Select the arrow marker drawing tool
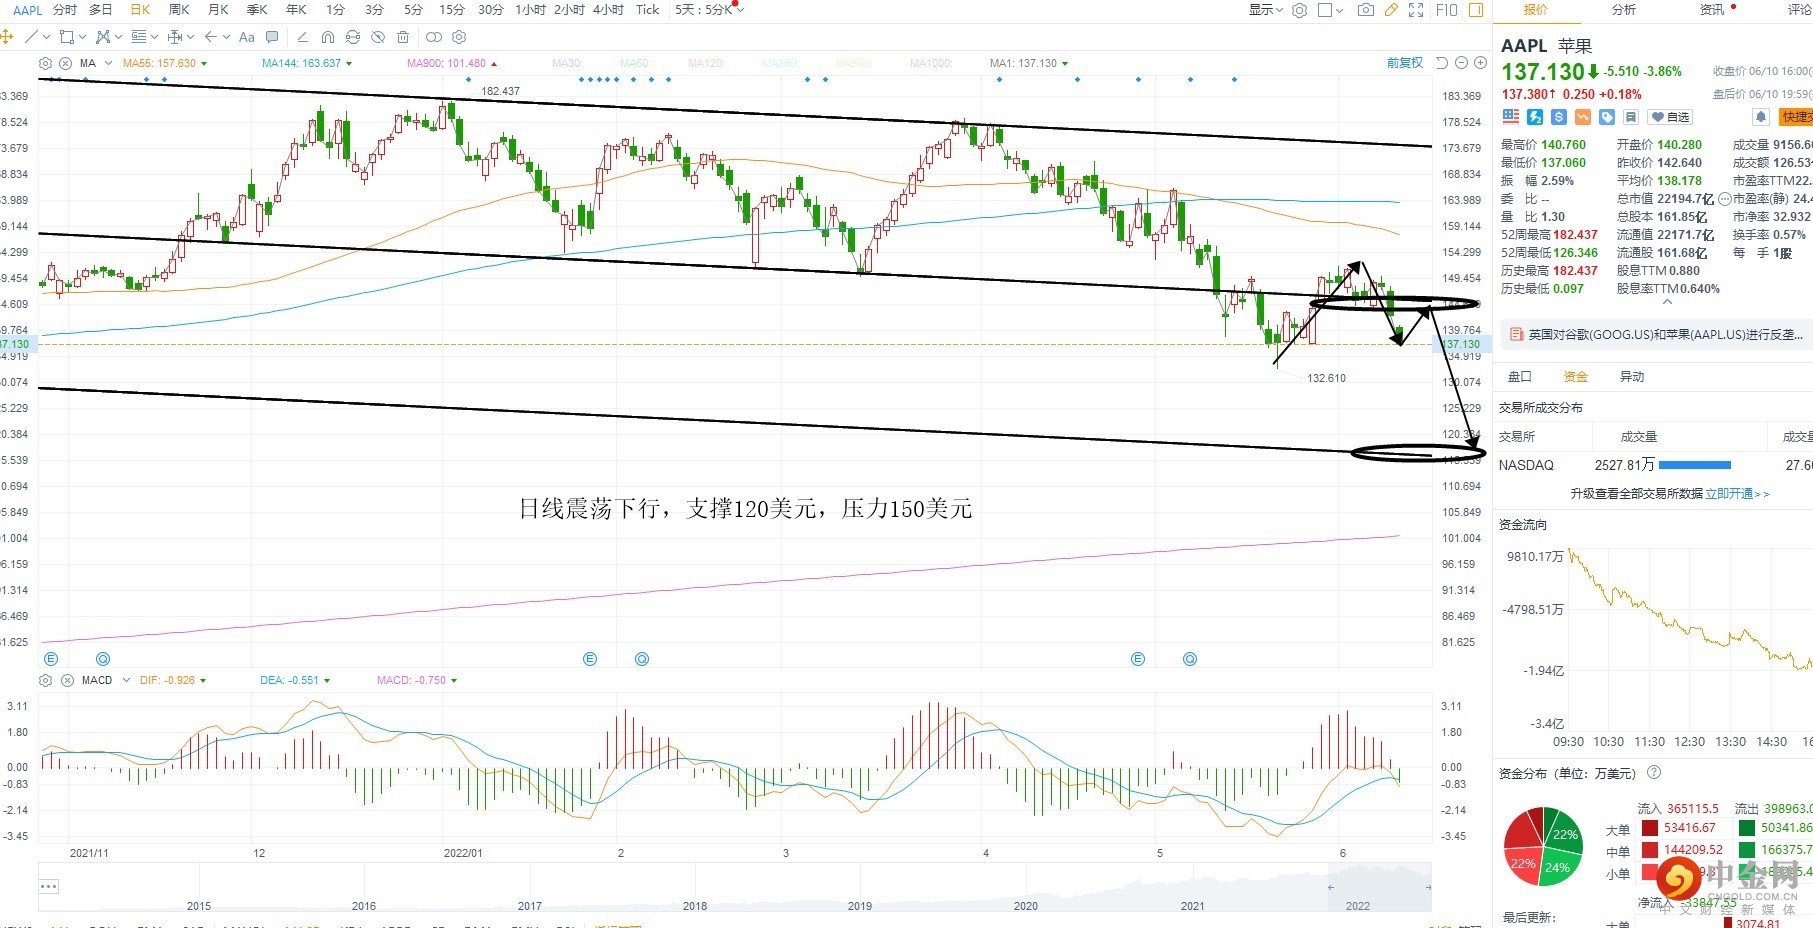The image size is (1813, 928). pyautogui.click(x=211, y=37)
